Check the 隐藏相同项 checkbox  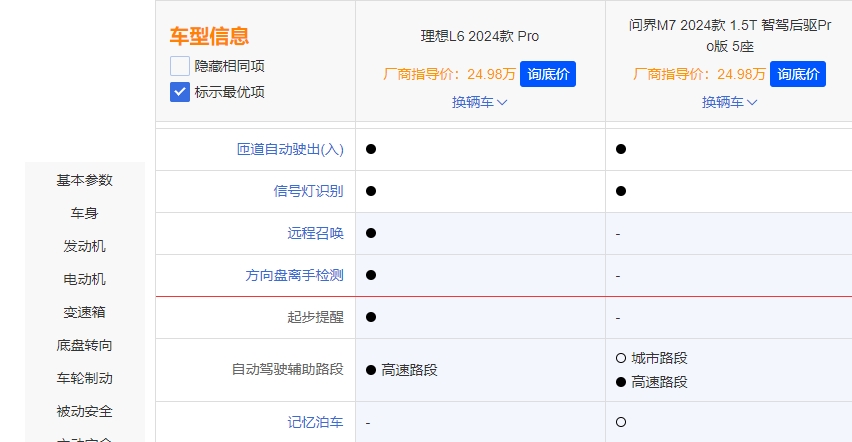pyautogui.click(x=180, y=66)
